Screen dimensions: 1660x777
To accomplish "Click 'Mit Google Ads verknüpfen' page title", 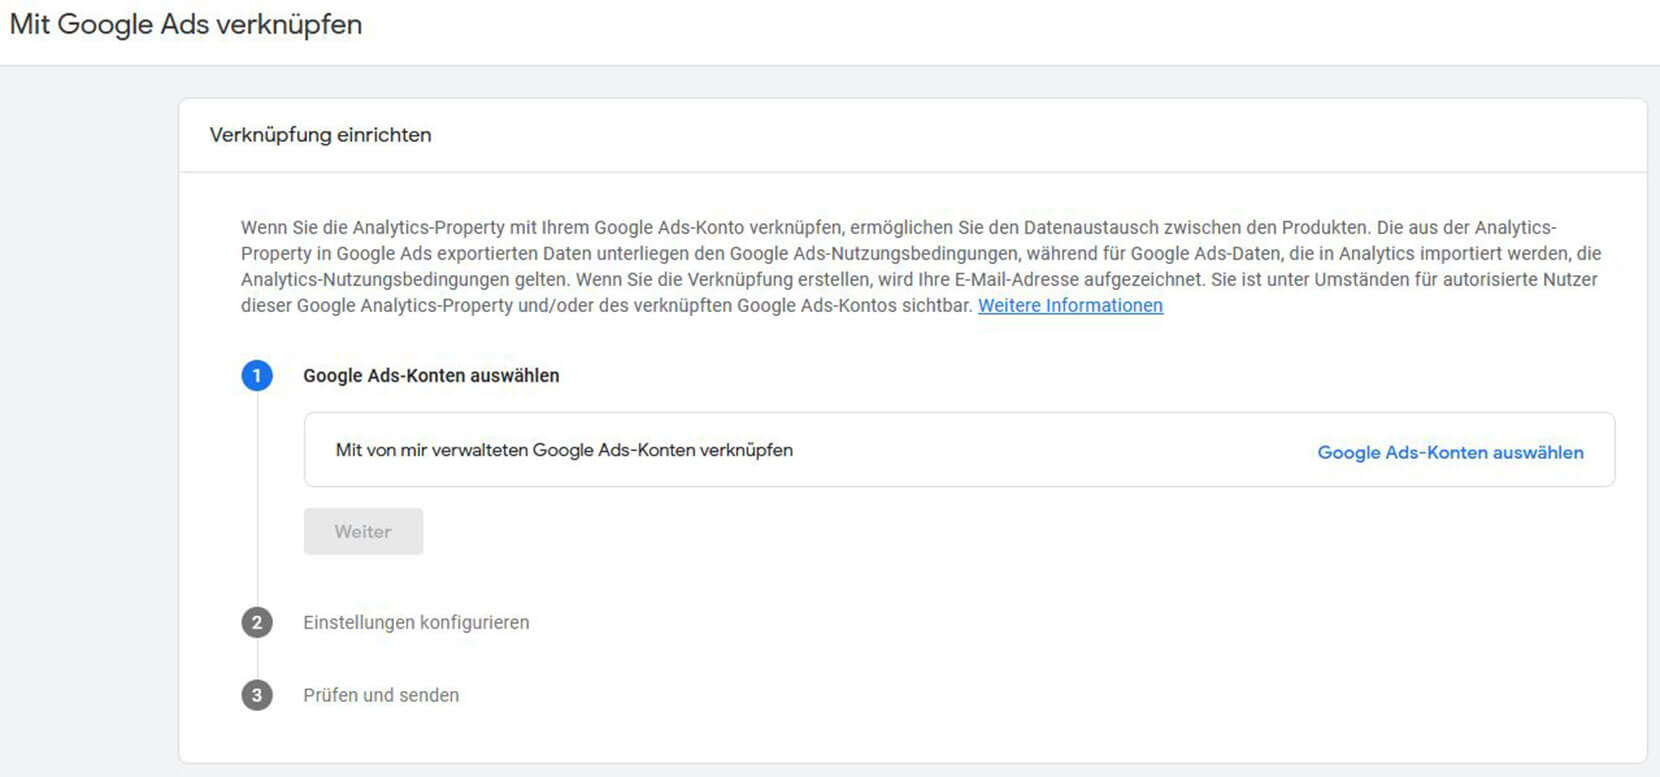I will pyautogui.click(x=186, y=25).
